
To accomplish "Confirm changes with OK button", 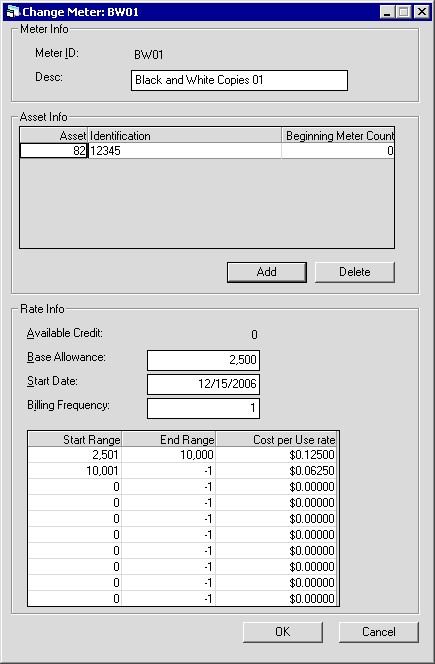I will pos(283,632).
